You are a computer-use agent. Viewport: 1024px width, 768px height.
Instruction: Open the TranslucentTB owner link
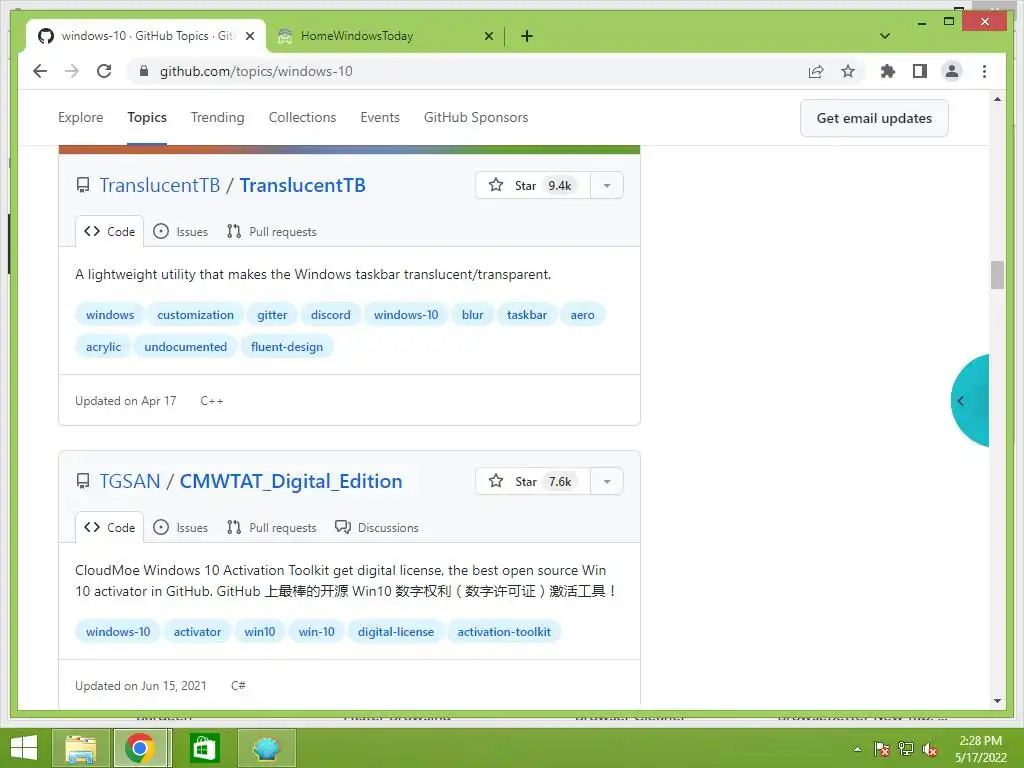[159, 185]
